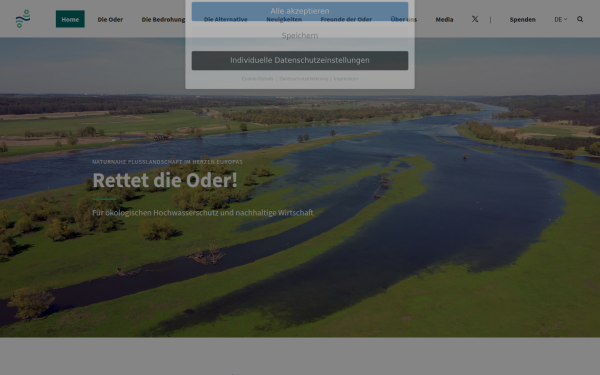The image size is (600, 375).
Task: Click the Naturnahe Flusslandschaft im Herzen Europas text
Action: tap(167, 162)
